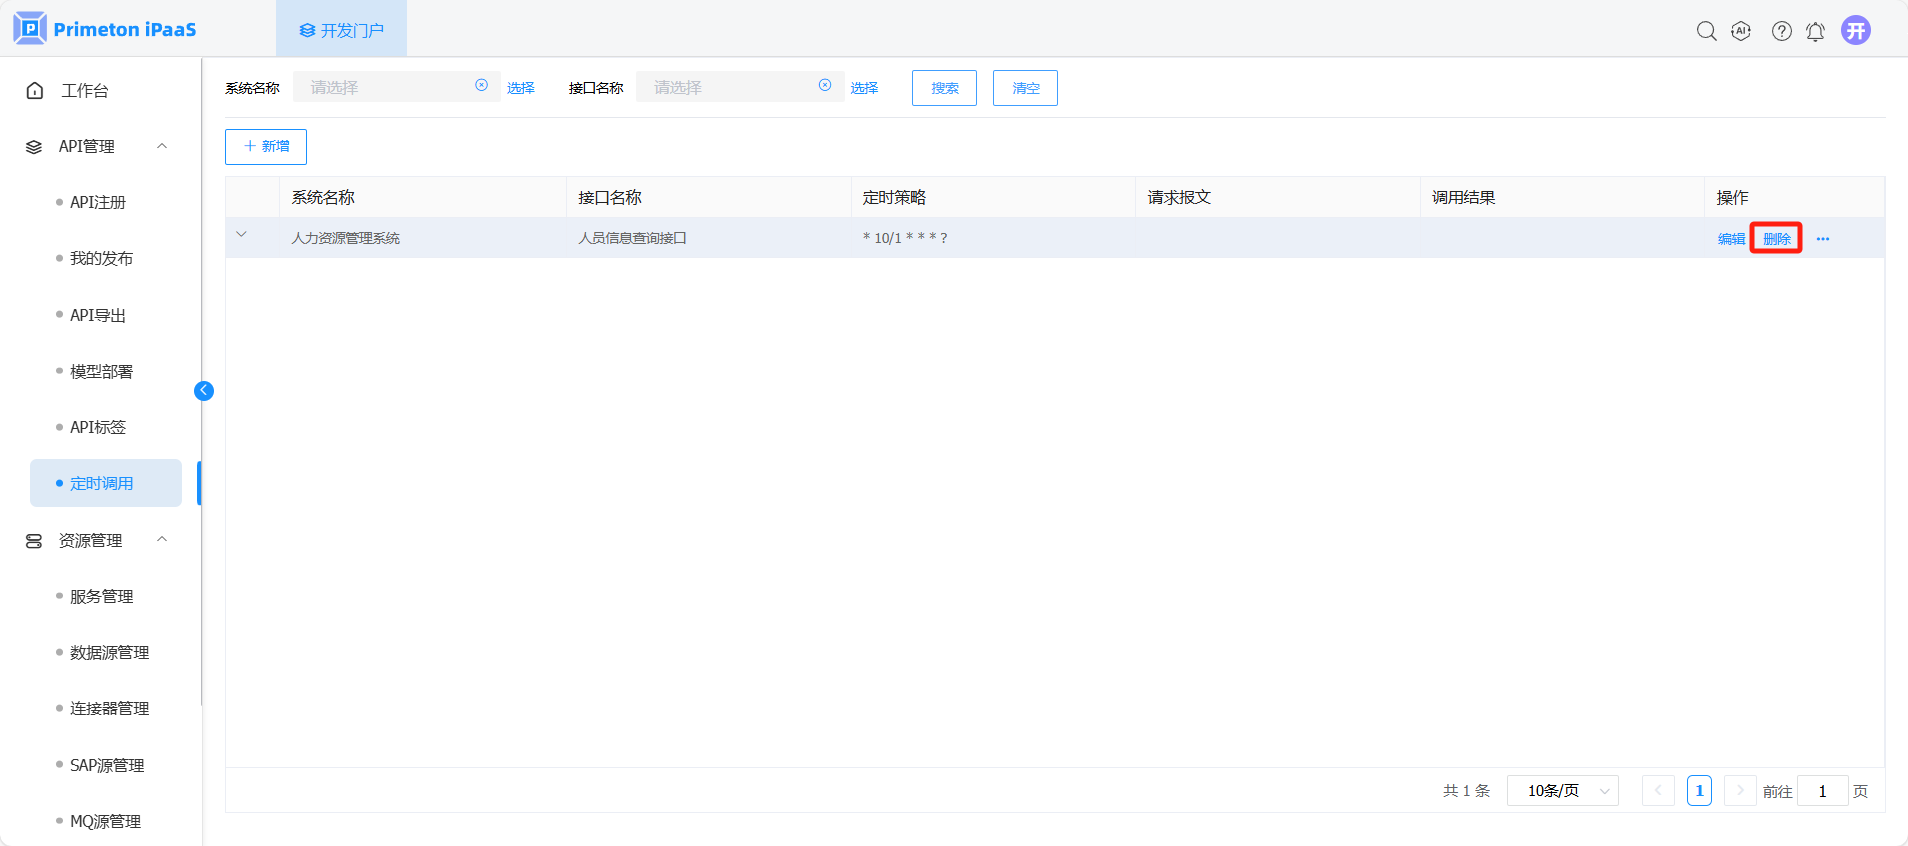Click the 搜索 button
Screen dimensions: 1908x846
(944, 88)
